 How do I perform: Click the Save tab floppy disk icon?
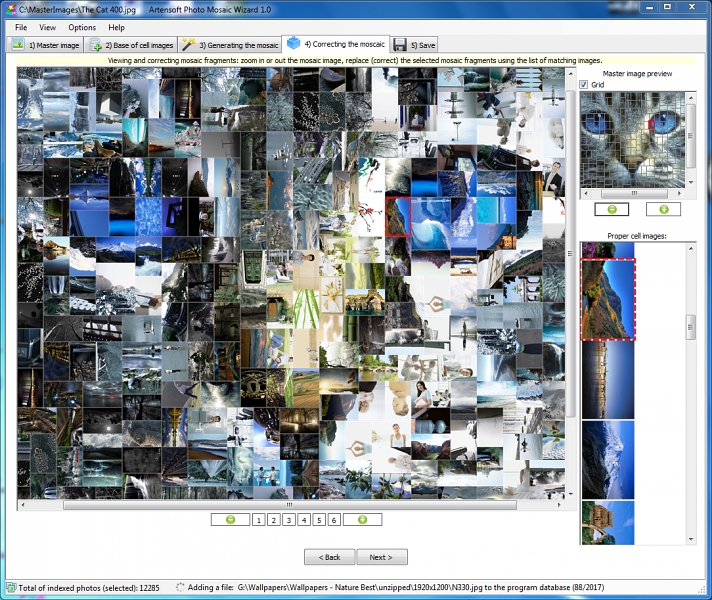click(x=400, y=45)
